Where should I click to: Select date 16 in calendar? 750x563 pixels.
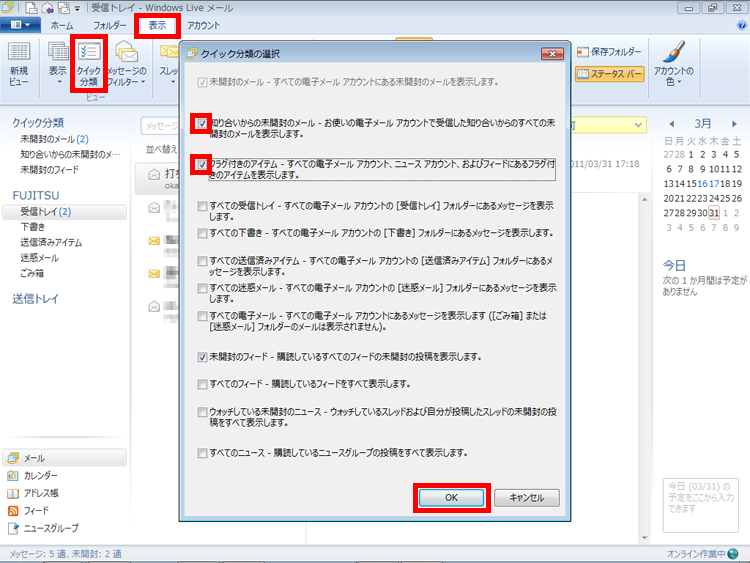click(702, 184)
